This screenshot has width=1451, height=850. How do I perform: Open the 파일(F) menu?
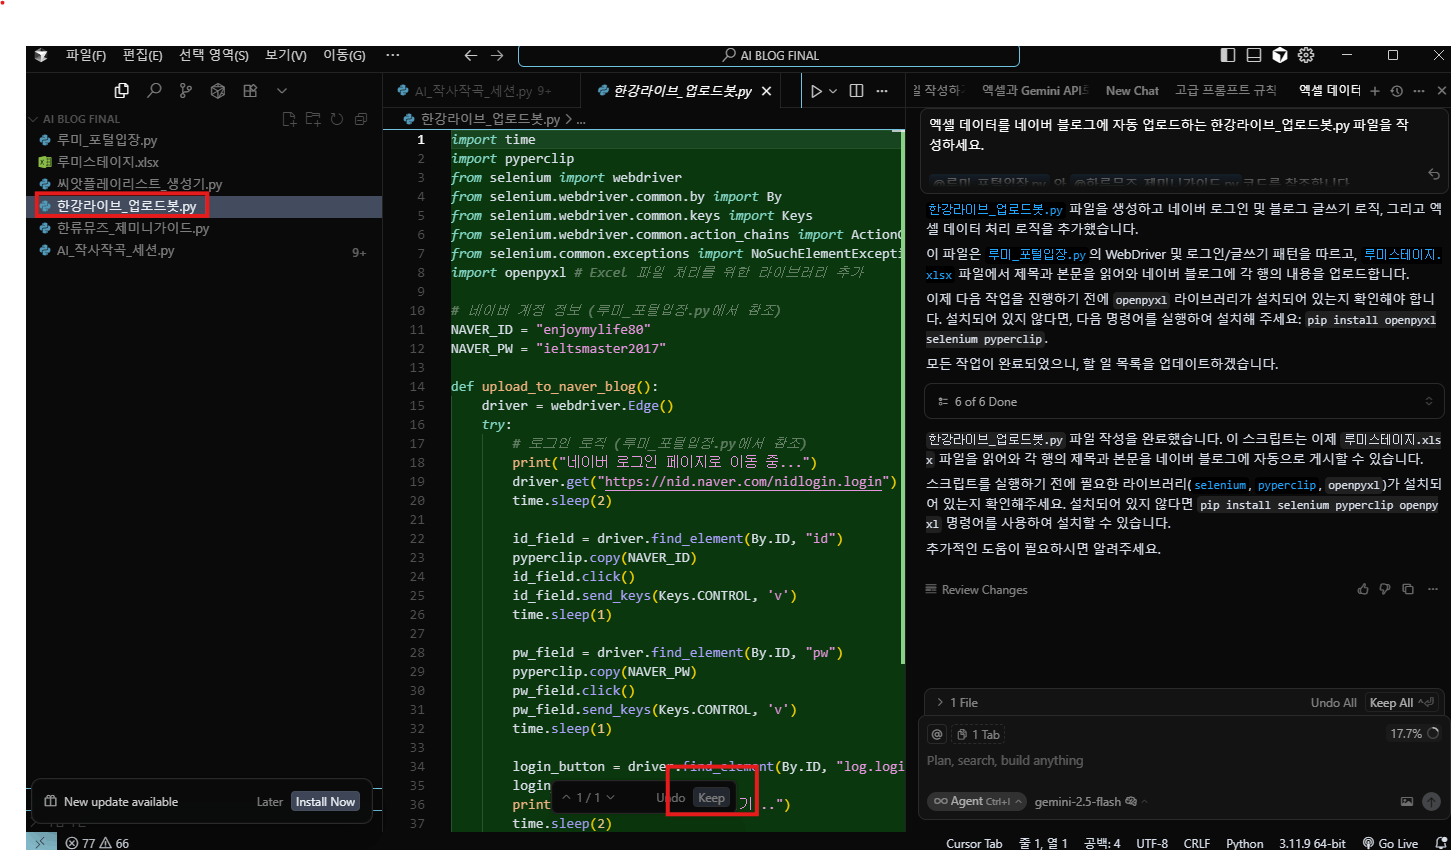pyautogui.click(x=85, y=55)
